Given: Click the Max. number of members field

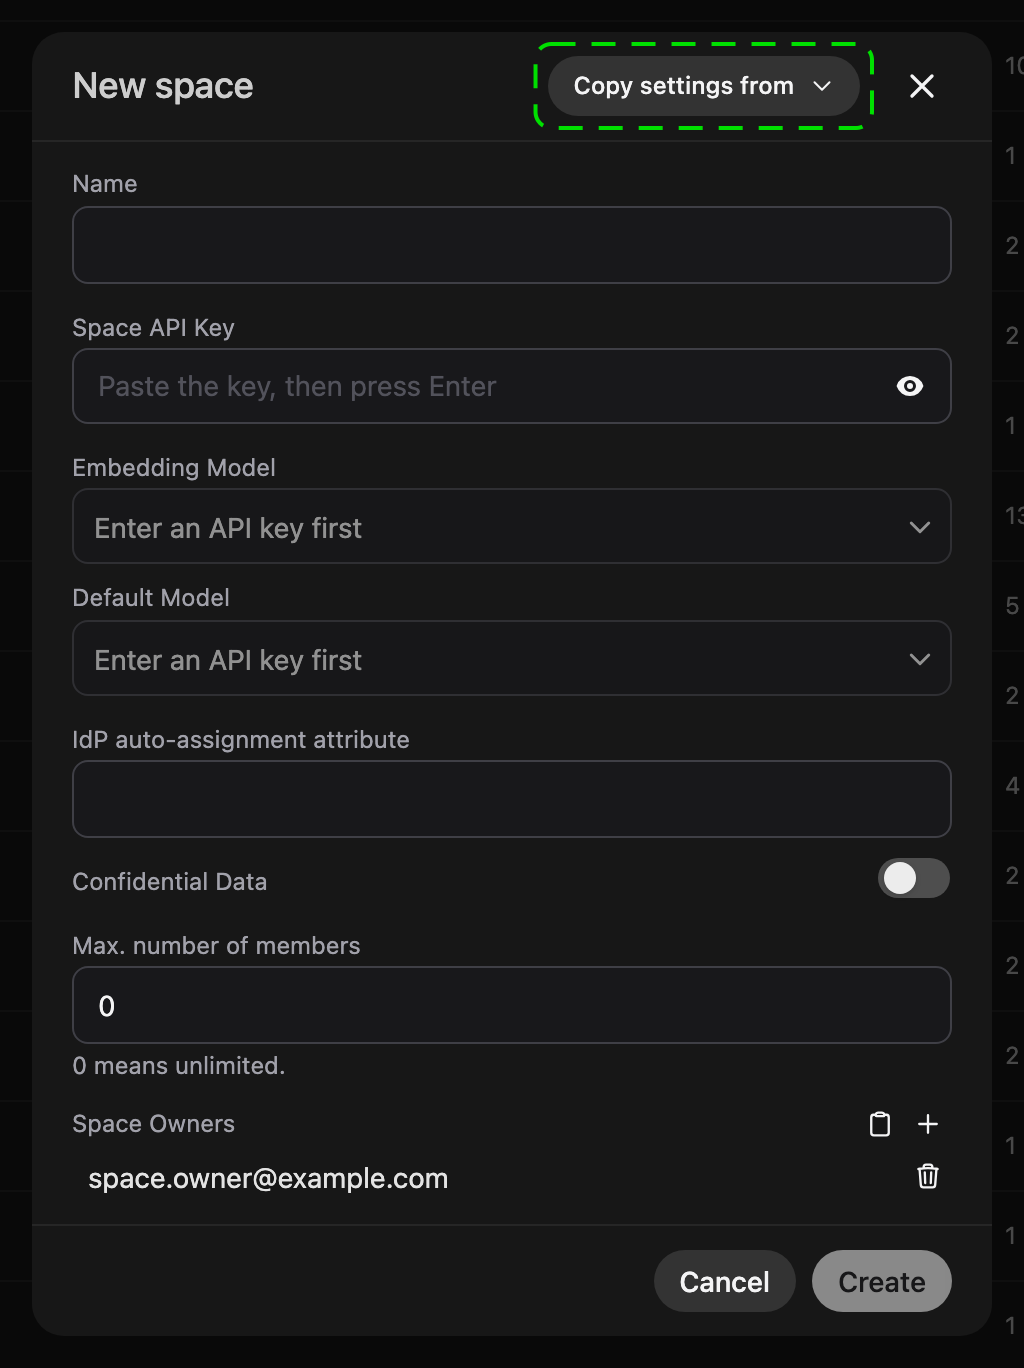Looking at the screenshot, I should (512, 1005).
